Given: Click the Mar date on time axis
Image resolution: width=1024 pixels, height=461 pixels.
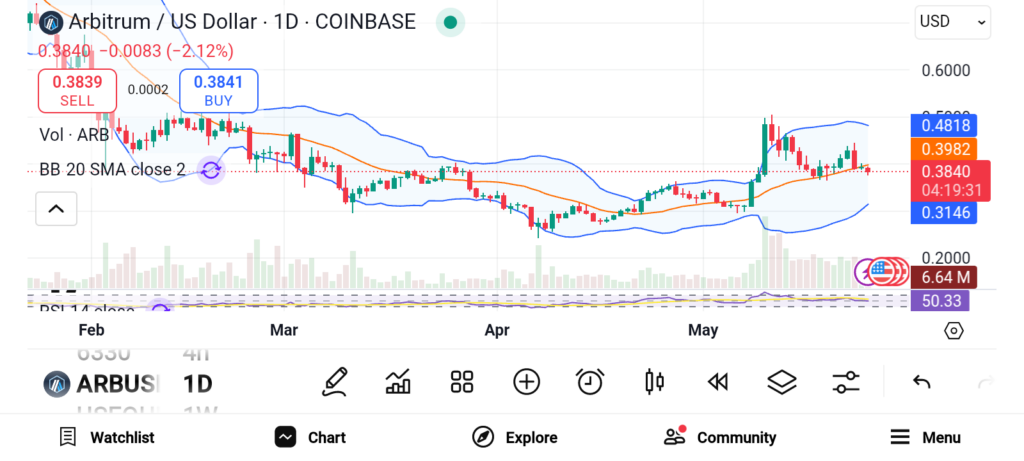Looking at the screenshot, I should coord(283,330).
